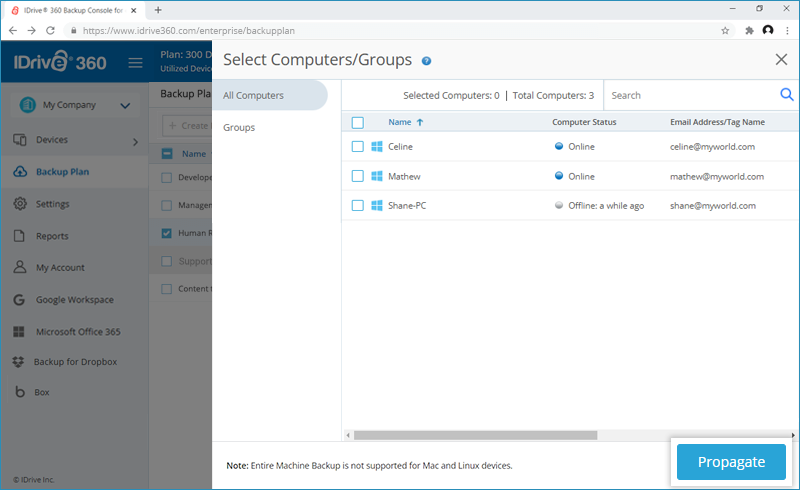Click the Backup for Dropbox icon
This screenshot has height=490, width=800.
coord(20,361)
